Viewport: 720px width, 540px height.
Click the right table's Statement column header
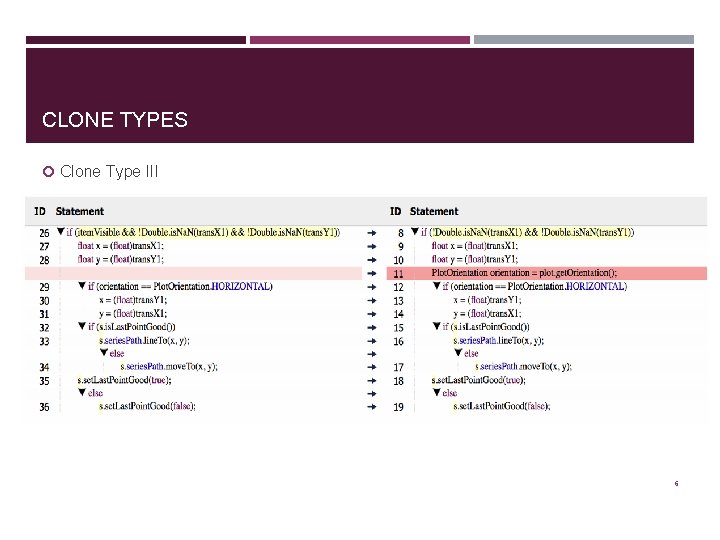[434, 211]
